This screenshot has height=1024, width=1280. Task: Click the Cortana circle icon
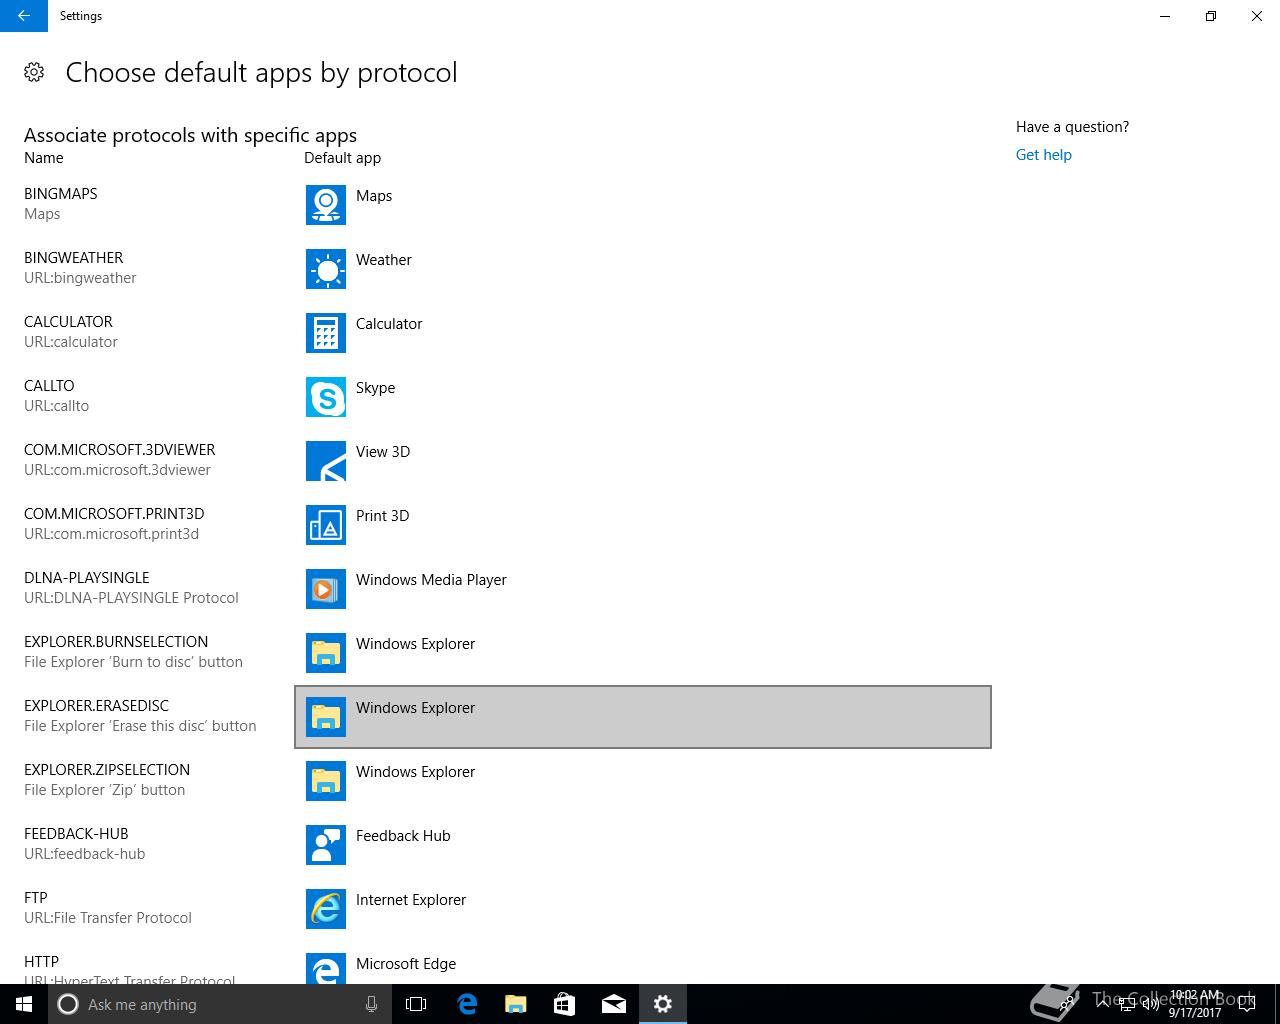(x=68, y=1004)
